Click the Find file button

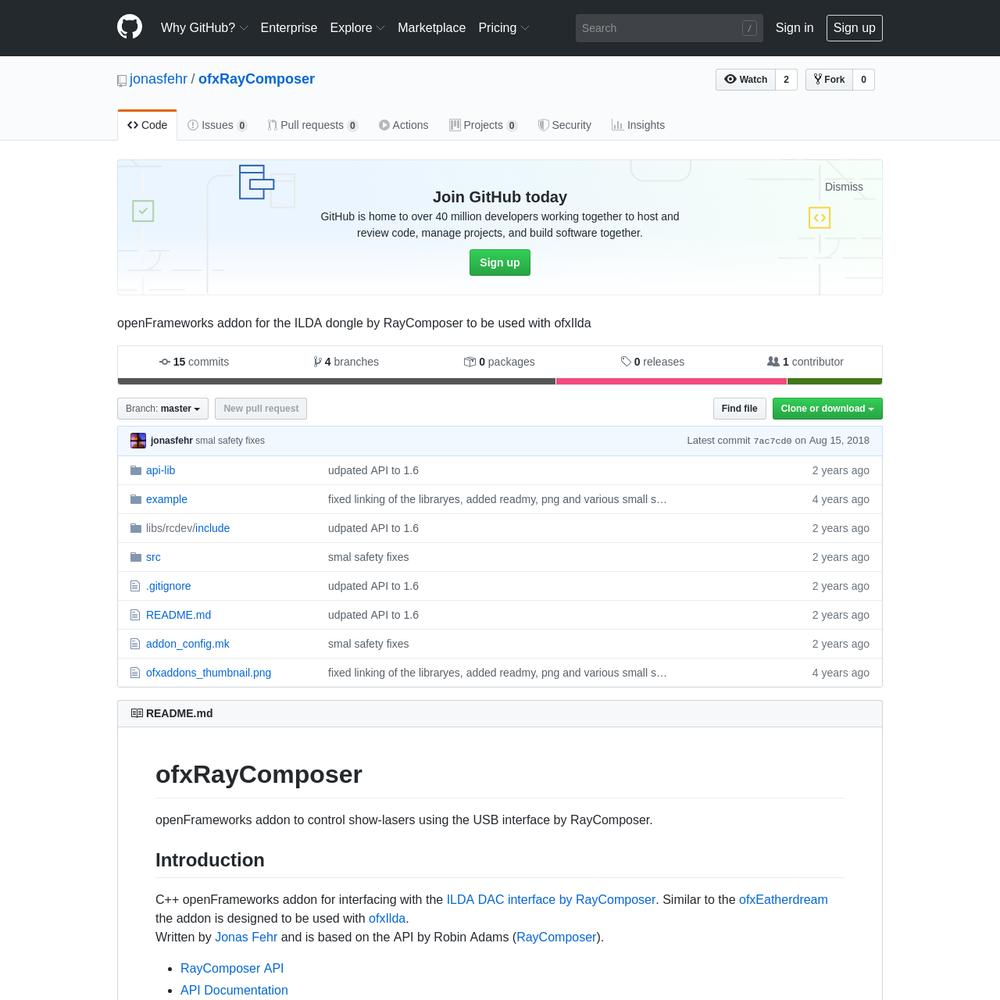point(739,409)
